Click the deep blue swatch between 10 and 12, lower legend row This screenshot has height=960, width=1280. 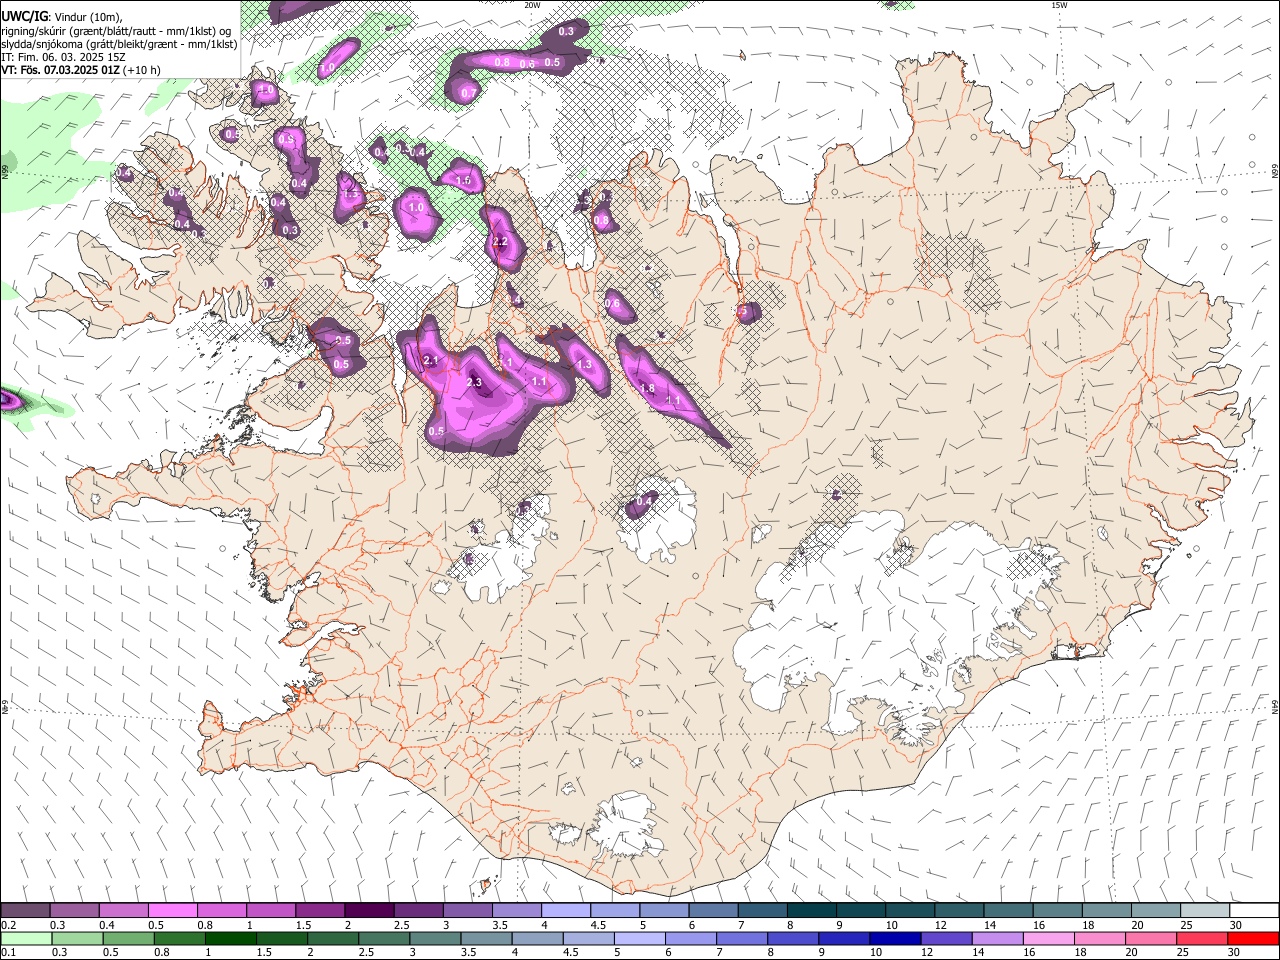(x=894, y=938)
